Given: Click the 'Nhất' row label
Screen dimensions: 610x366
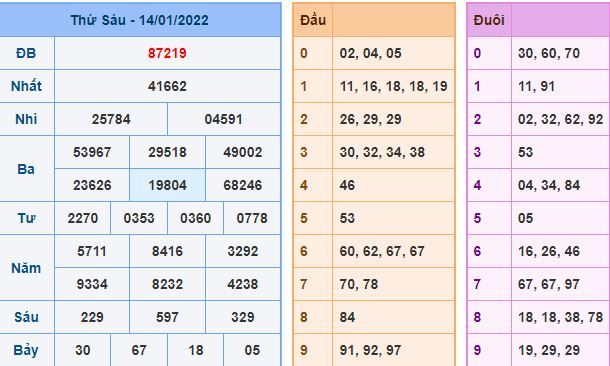Looking at the screenshot, I should click(x=26, y=86).
